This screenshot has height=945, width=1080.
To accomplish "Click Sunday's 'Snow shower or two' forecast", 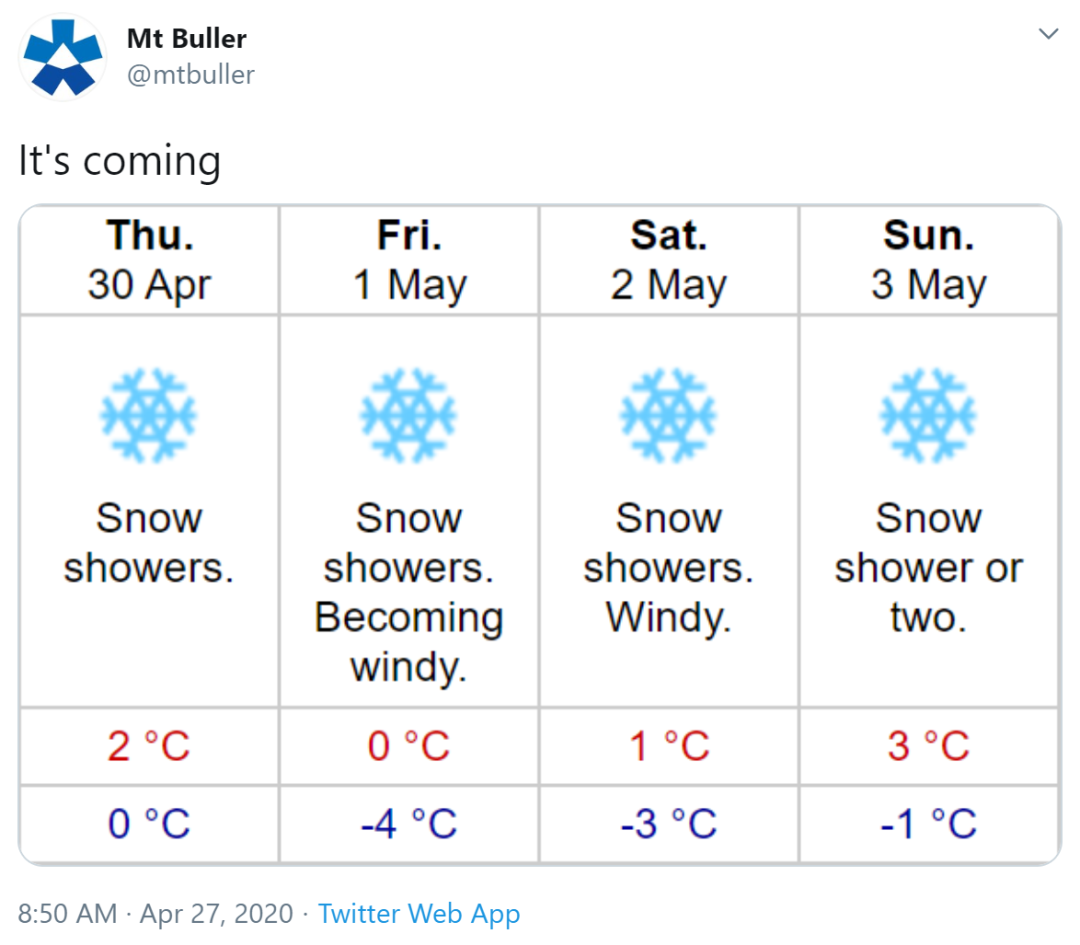I will point(928,567).
